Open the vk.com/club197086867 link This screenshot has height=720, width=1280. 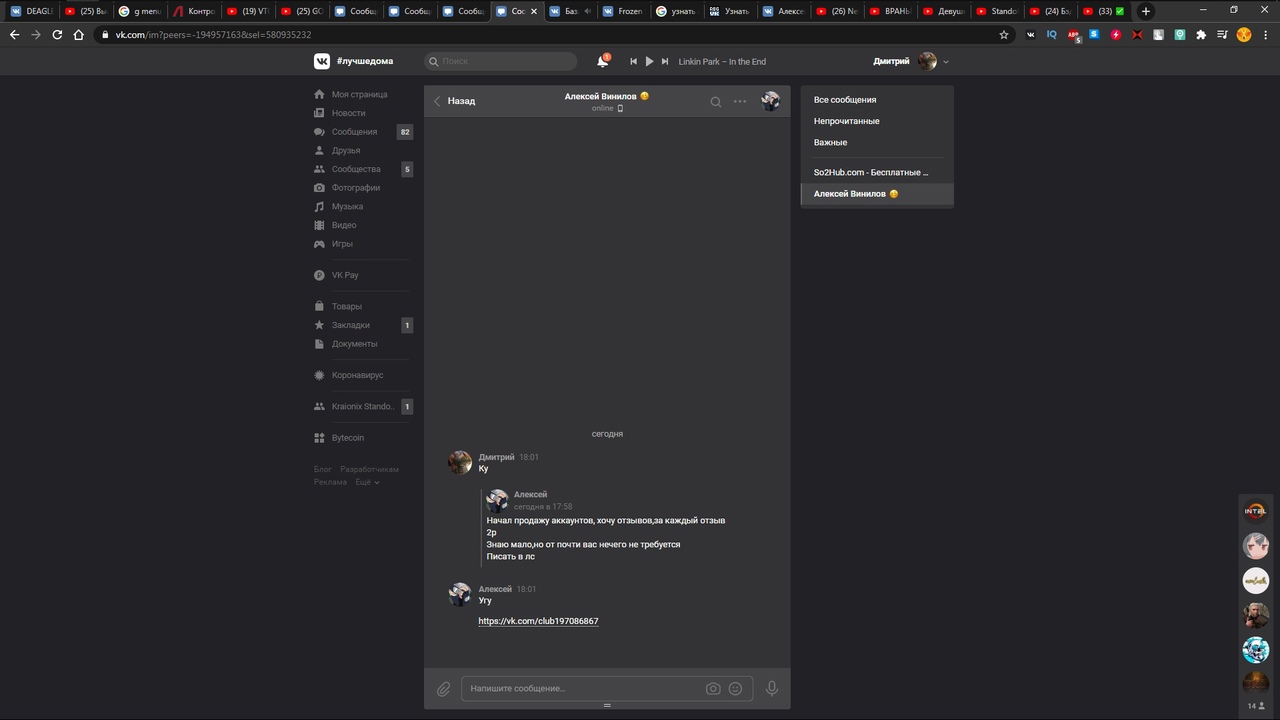[538, 621]
